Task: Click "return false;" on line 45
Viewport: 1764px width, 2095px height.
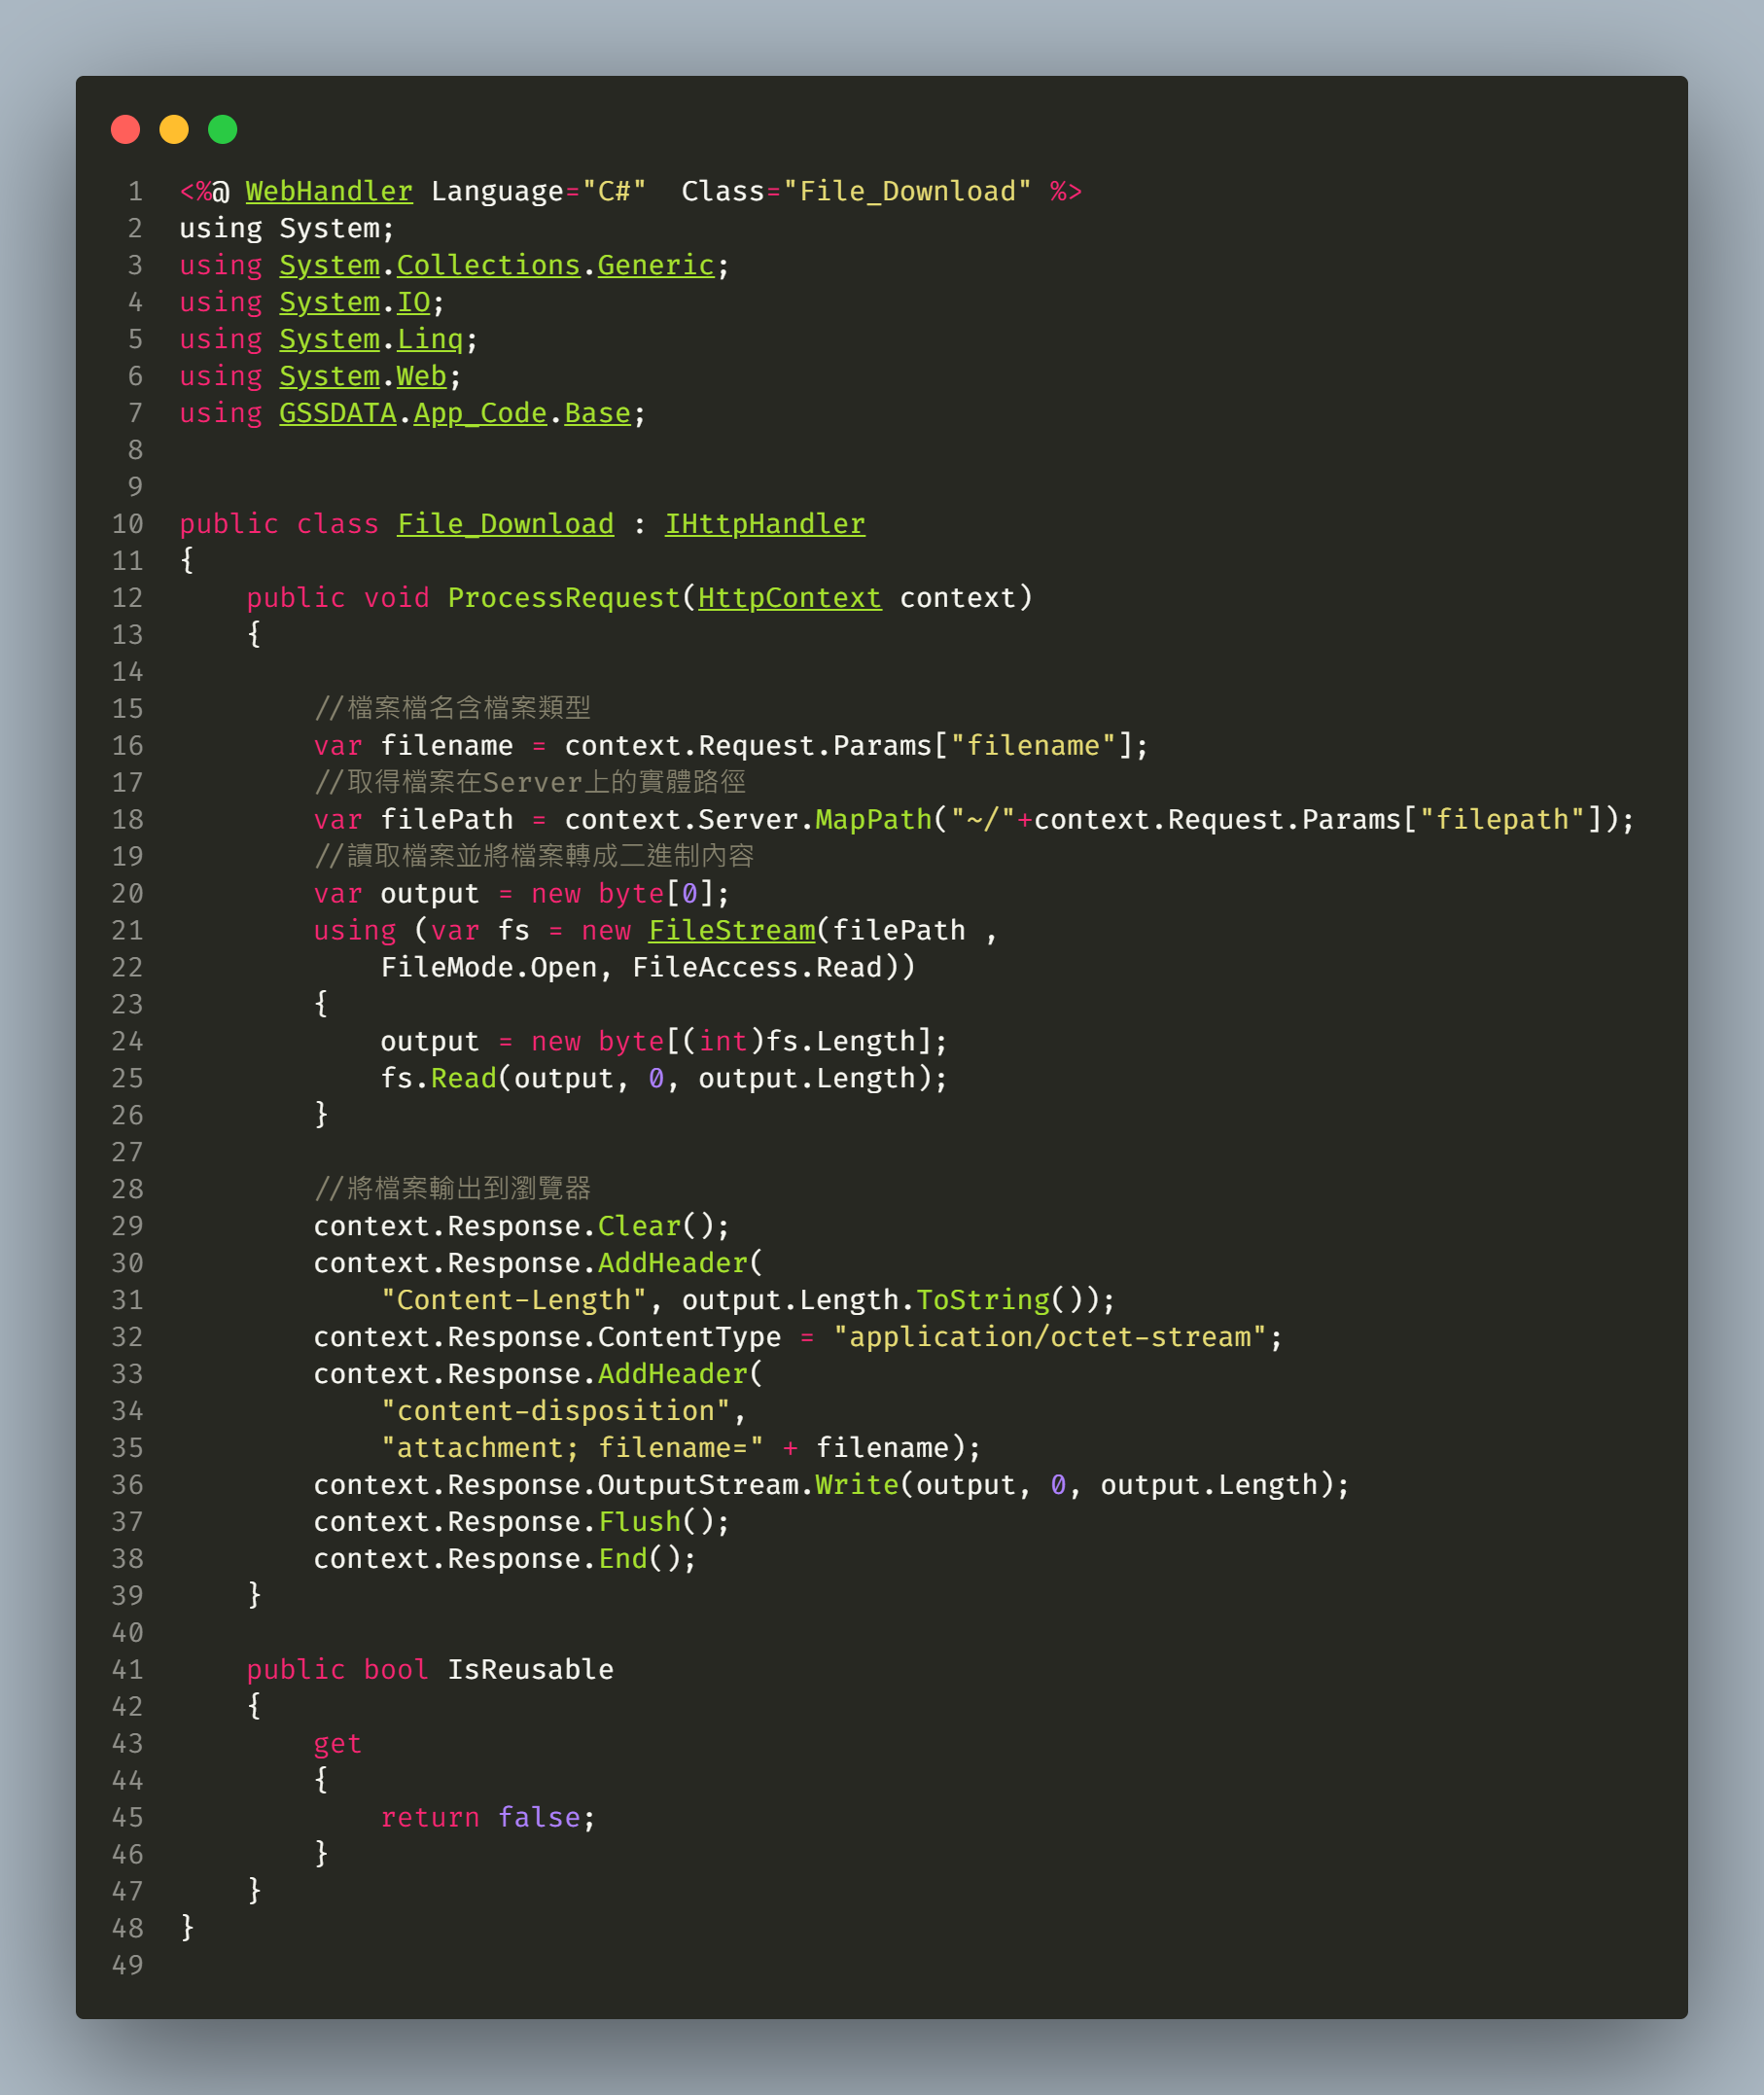Action: pos(488,1818)
